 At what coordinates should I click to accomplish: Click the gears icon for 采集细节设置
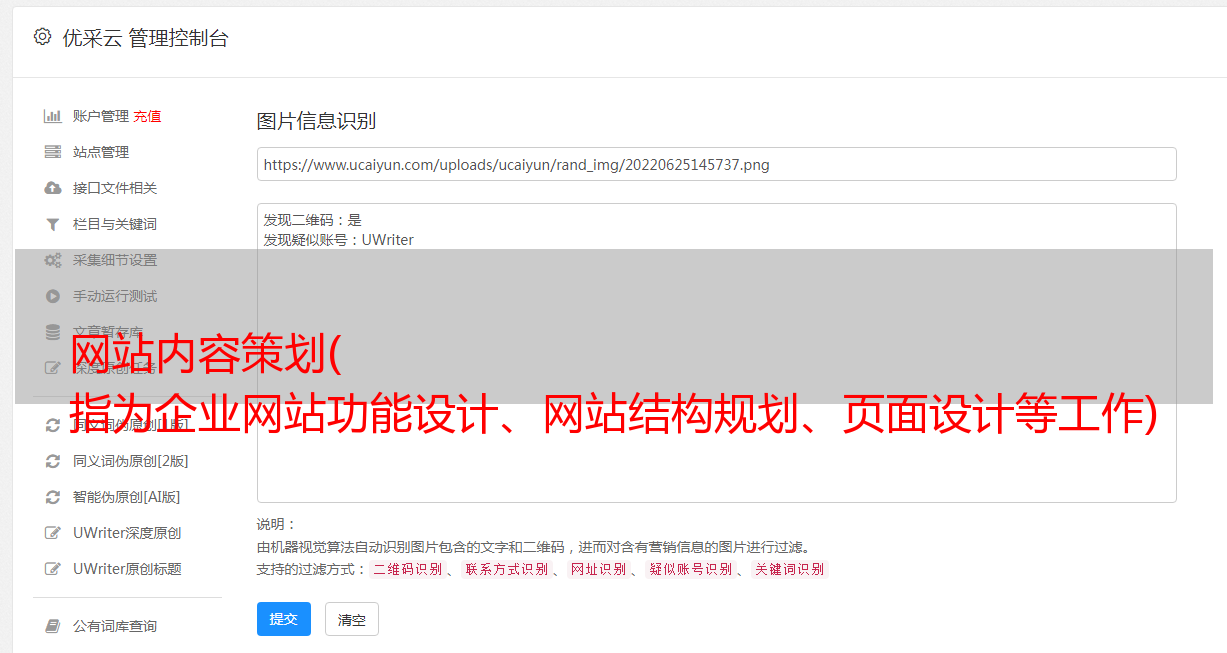click(x=53, y=260)
